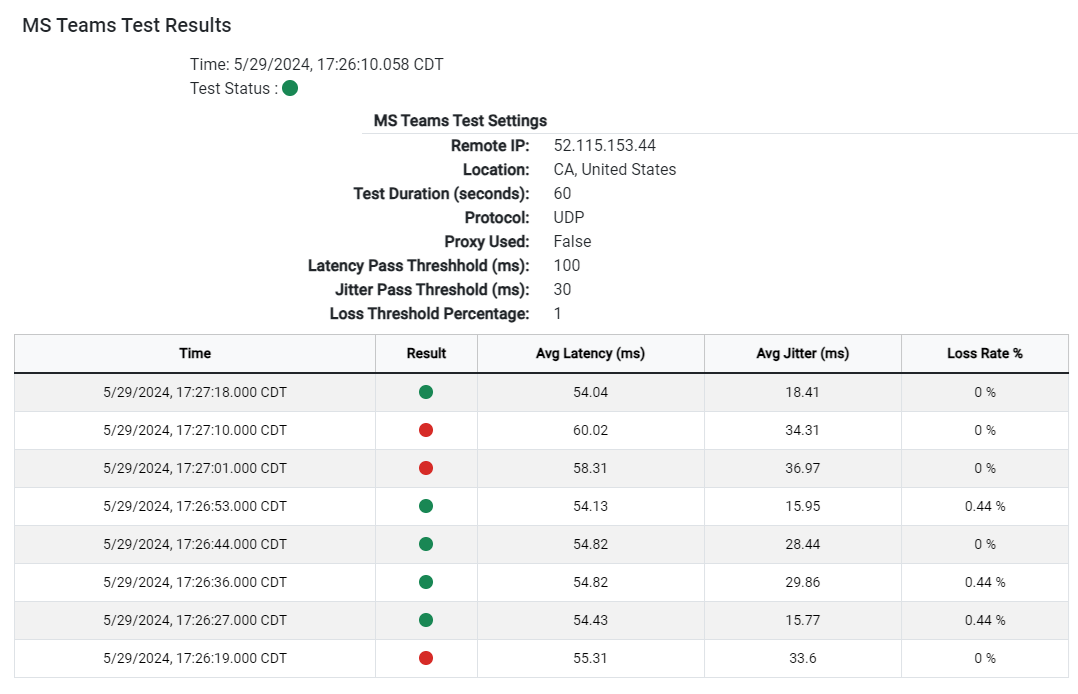
Task: Click the time cell 5/29/2024, 17:26:53.000 CDT
Action: (x=195, y=506)
